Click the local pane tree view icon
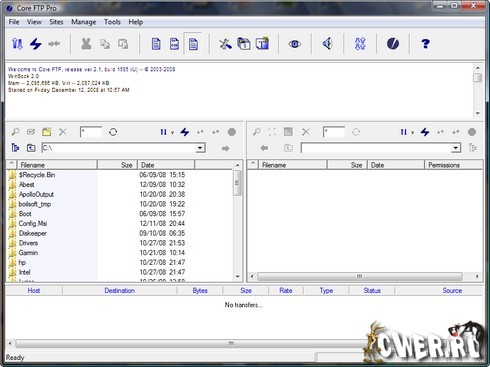 [x=15, y=147]
